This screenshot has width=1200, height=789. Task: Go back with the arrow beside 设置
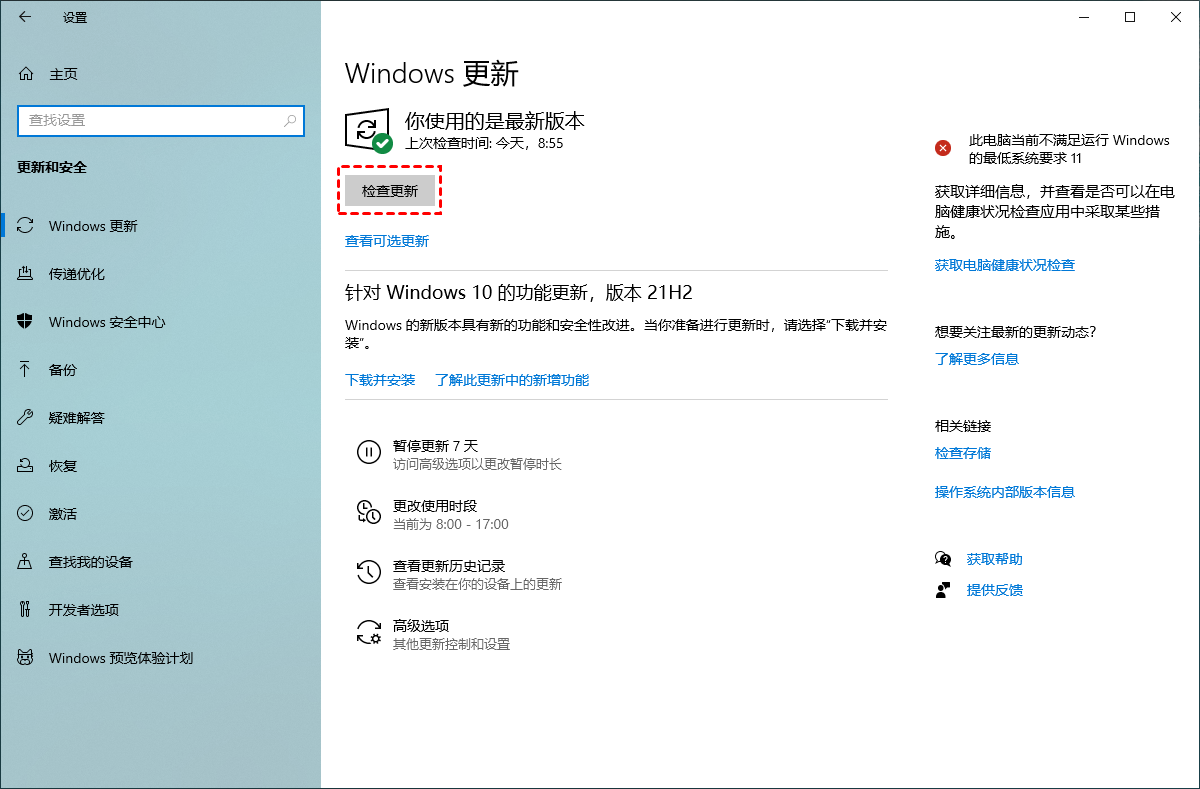(x=25, y=17)
